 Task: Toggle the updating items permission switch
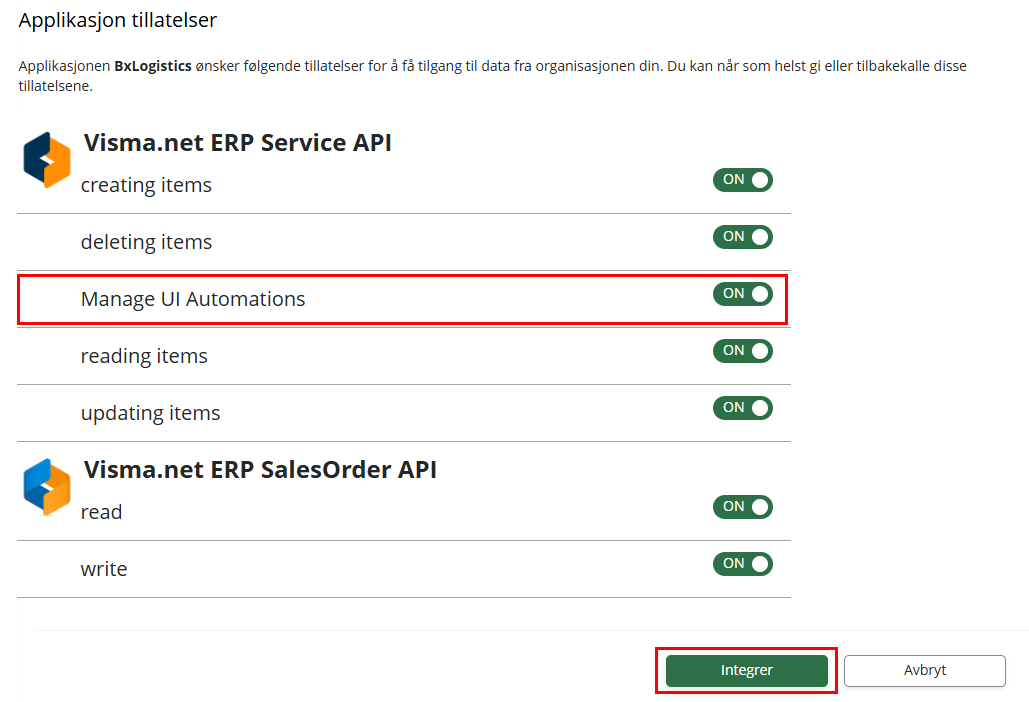tap(742, 408)
